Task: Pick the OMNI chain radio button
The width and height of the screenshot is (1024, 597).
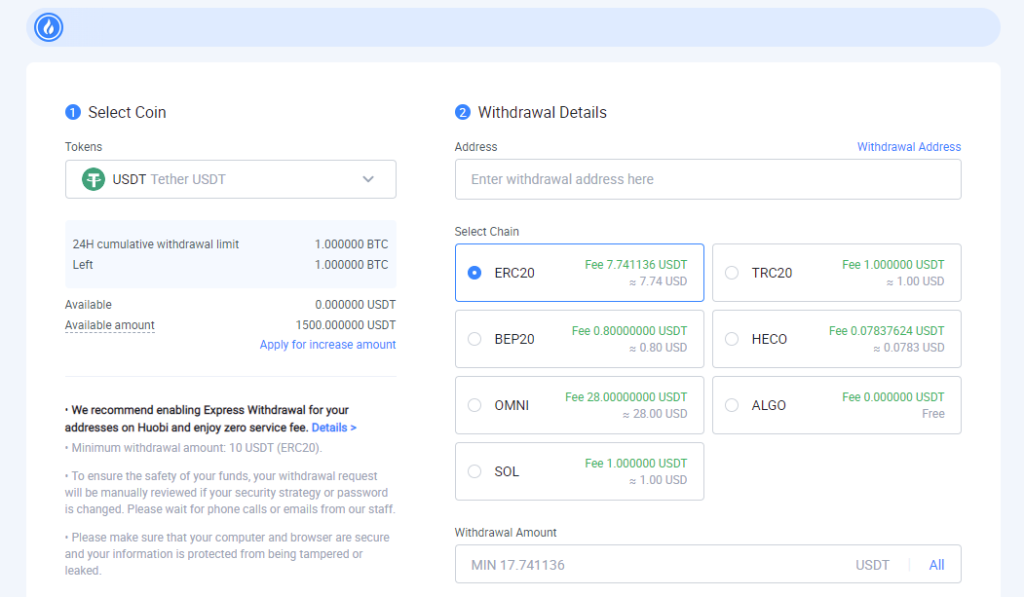Action: [475, 405]
